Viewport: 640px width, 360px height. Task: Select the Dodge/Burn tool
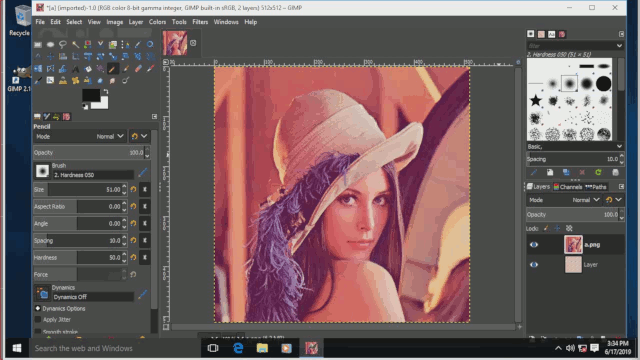pyautogui.click(x=125, y=81)
